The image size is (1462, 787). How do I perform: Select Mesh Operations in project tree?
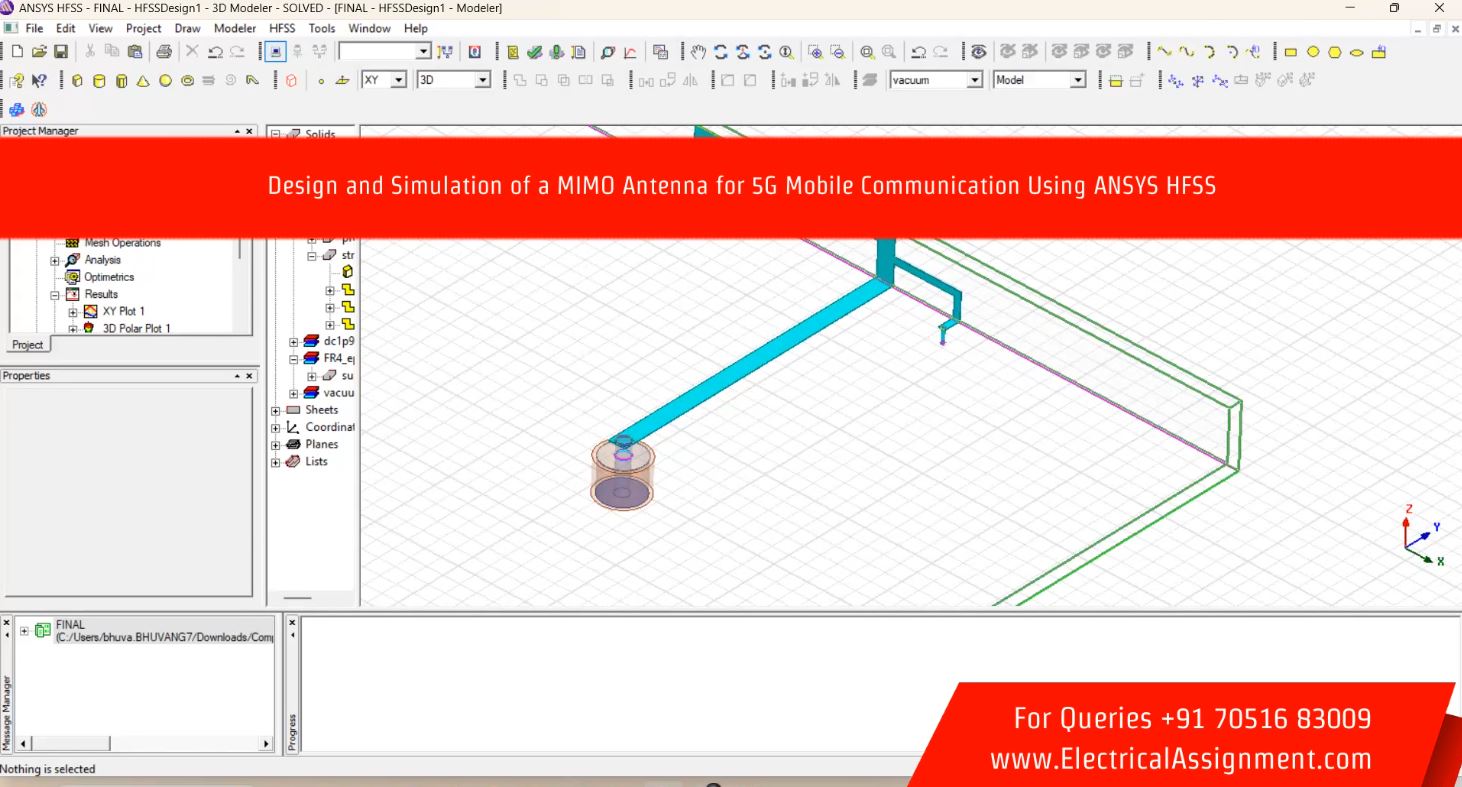click(x=122, y=243)
